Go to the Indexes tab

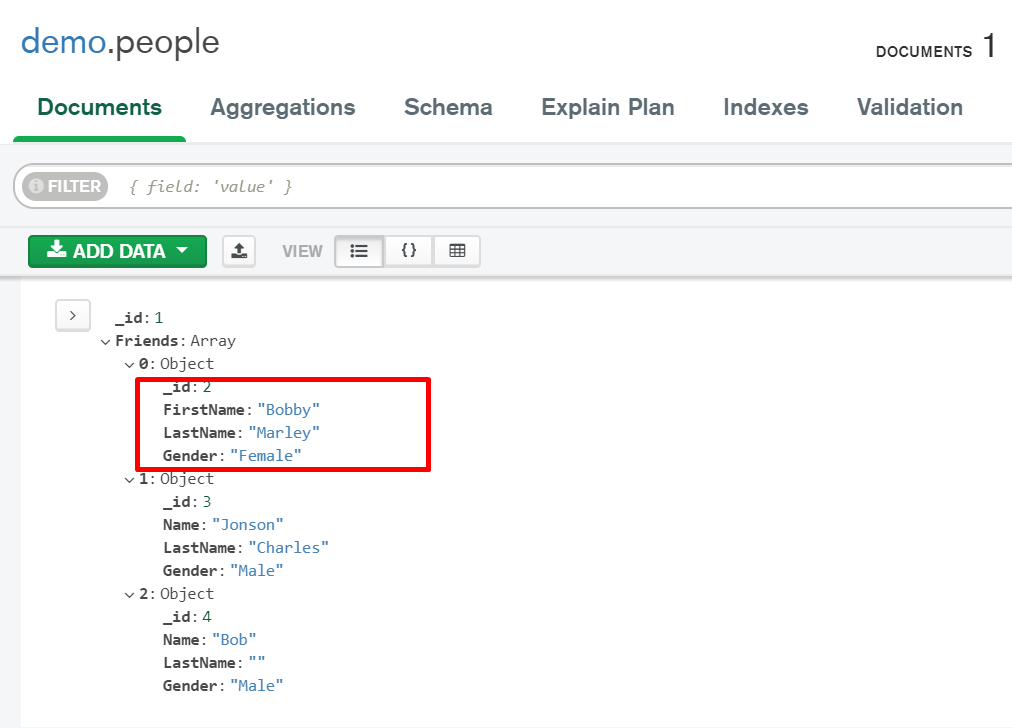765,107
